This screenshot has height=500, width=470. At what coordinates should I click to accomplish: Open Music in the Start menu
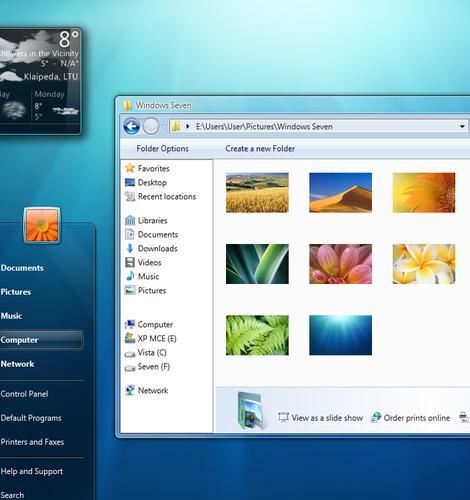(11, 316)
